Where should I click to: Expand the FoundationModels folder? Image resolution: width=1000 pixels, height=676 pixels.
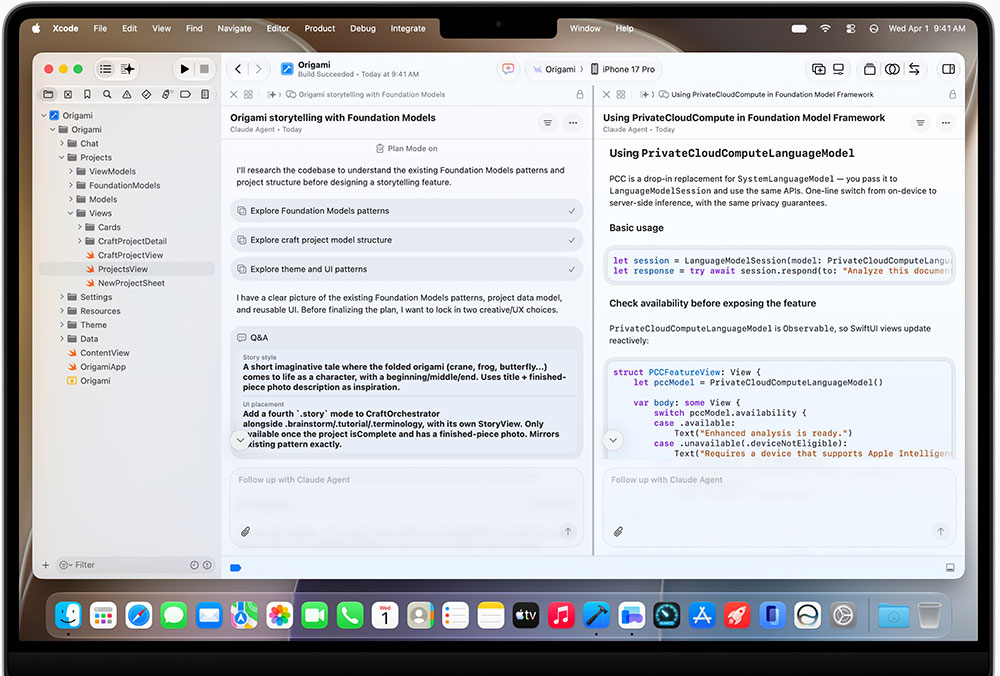point(71,186)
